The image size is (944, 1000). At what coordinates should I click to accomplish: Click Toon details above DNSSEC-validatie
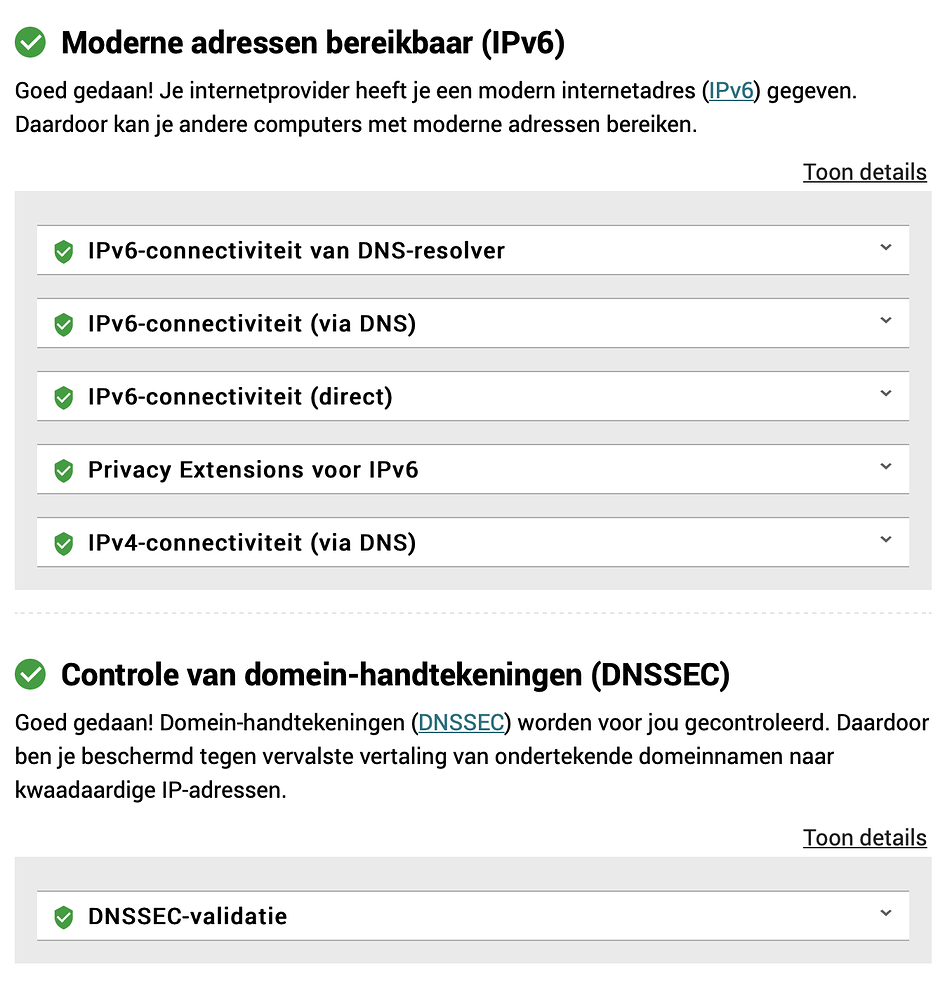pos(865,838)
